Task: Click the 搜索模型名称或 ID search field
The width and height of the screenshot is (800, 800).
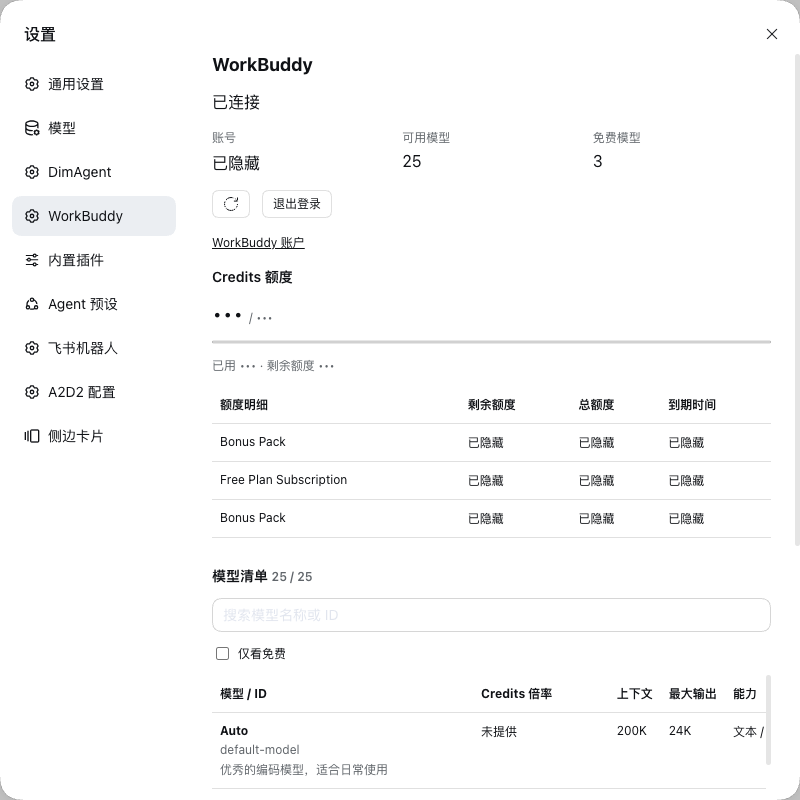Action: click(x=491, y=615)
